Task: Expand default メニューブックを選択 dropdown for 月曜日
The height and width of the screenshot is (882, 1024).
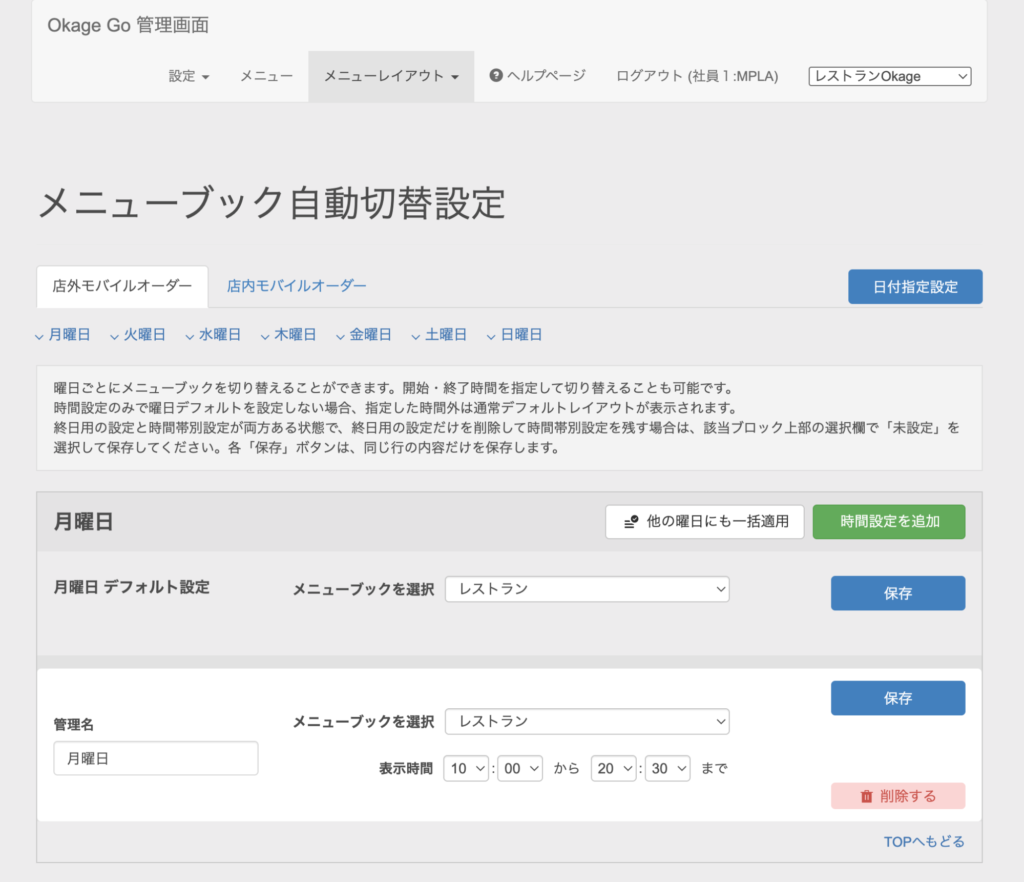Action: [587, 589]
